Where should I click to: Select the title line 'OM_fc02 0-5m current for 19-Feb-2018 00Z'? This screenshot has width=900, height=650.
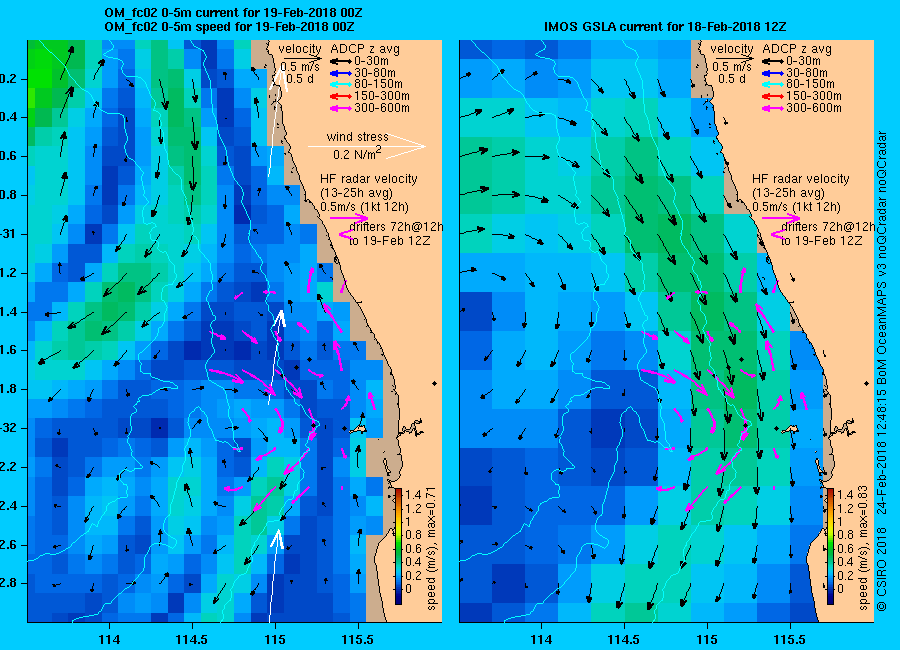point(233,13)
